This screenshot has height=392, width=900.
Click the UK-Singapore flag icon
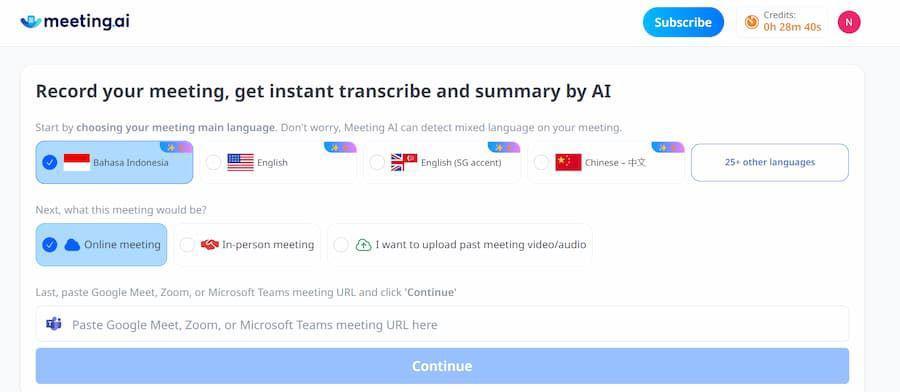(x=404, y=162)
